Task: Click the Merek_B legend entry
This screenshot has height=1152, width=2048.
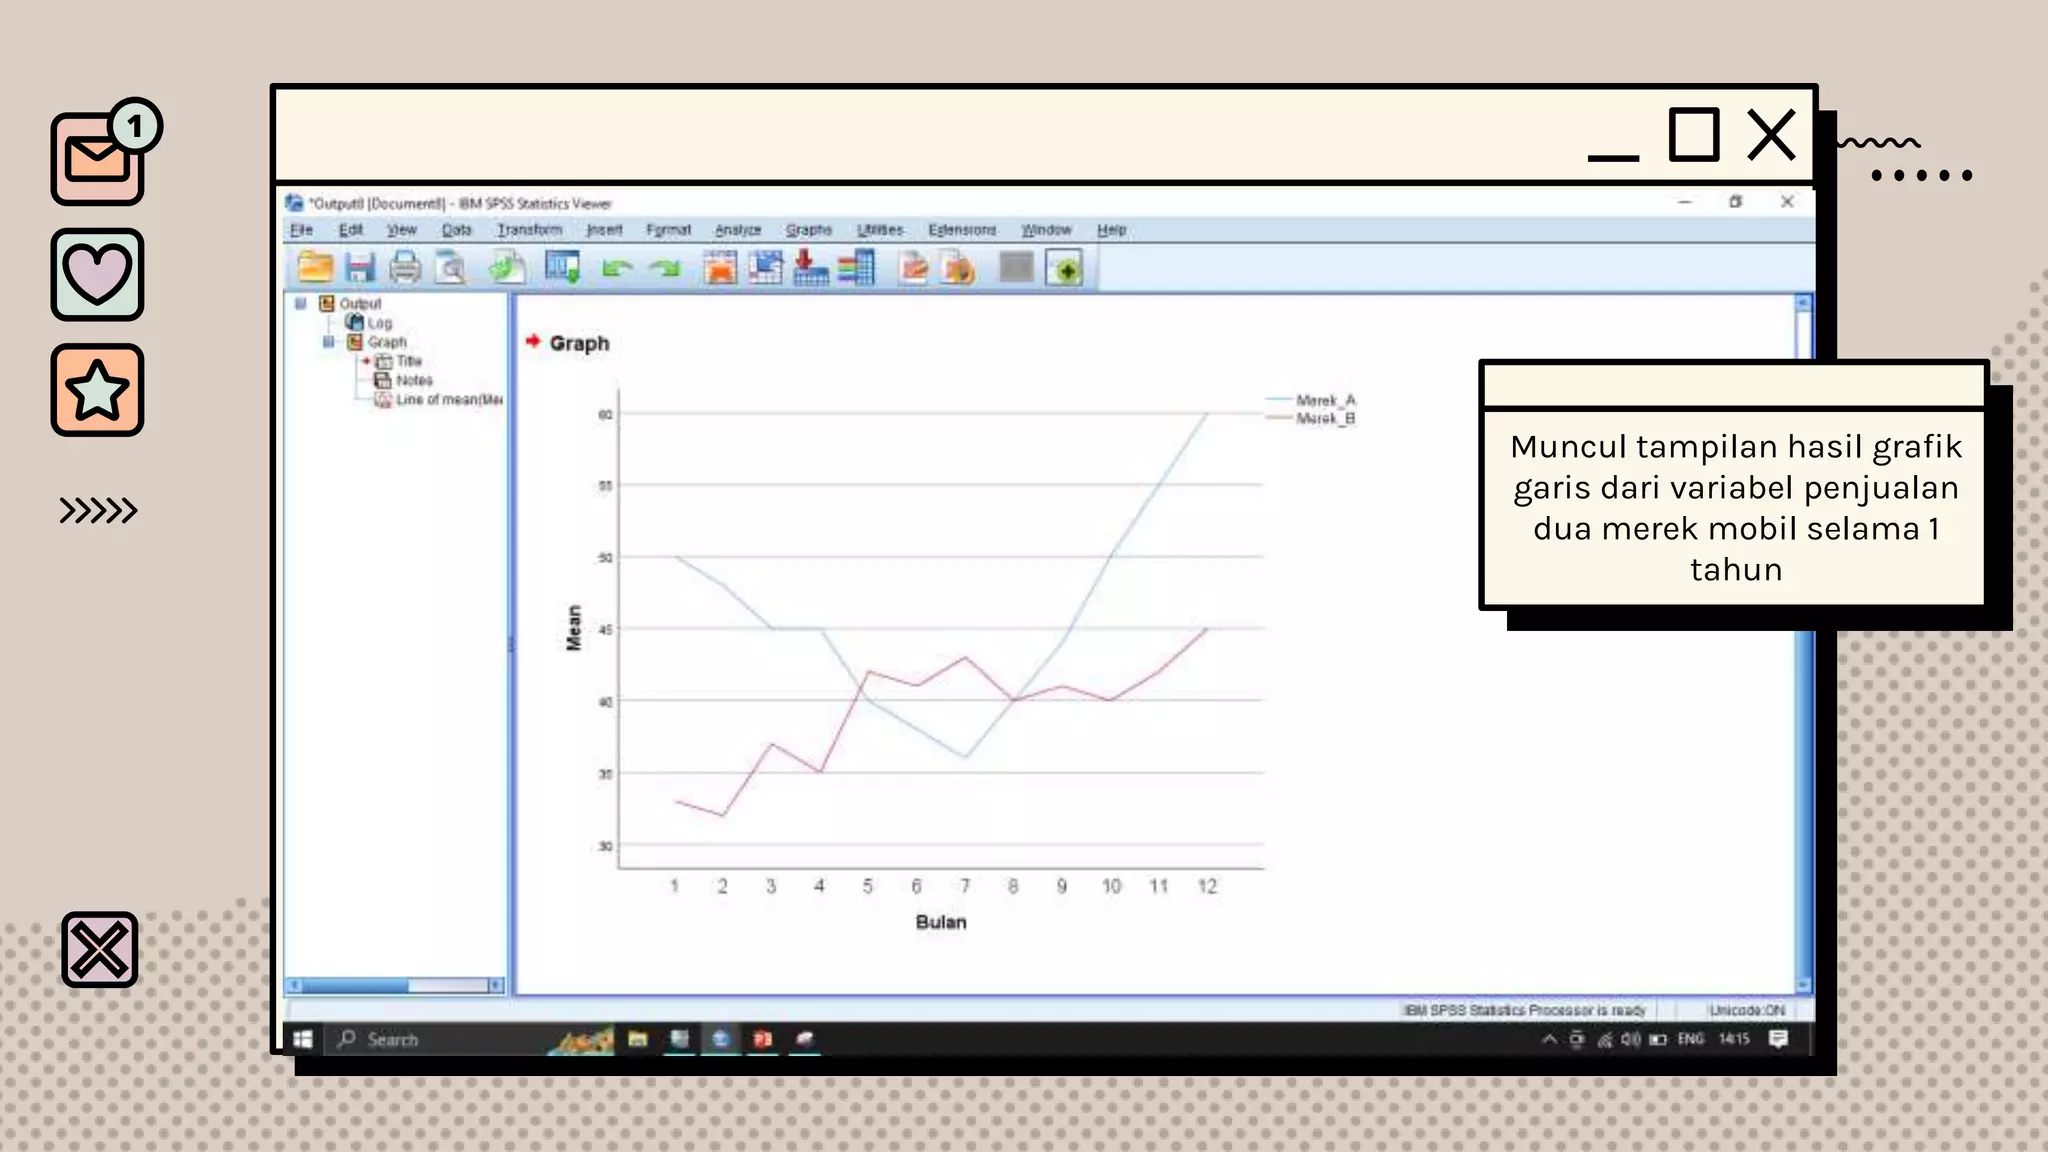Action: coord(1311,418)
